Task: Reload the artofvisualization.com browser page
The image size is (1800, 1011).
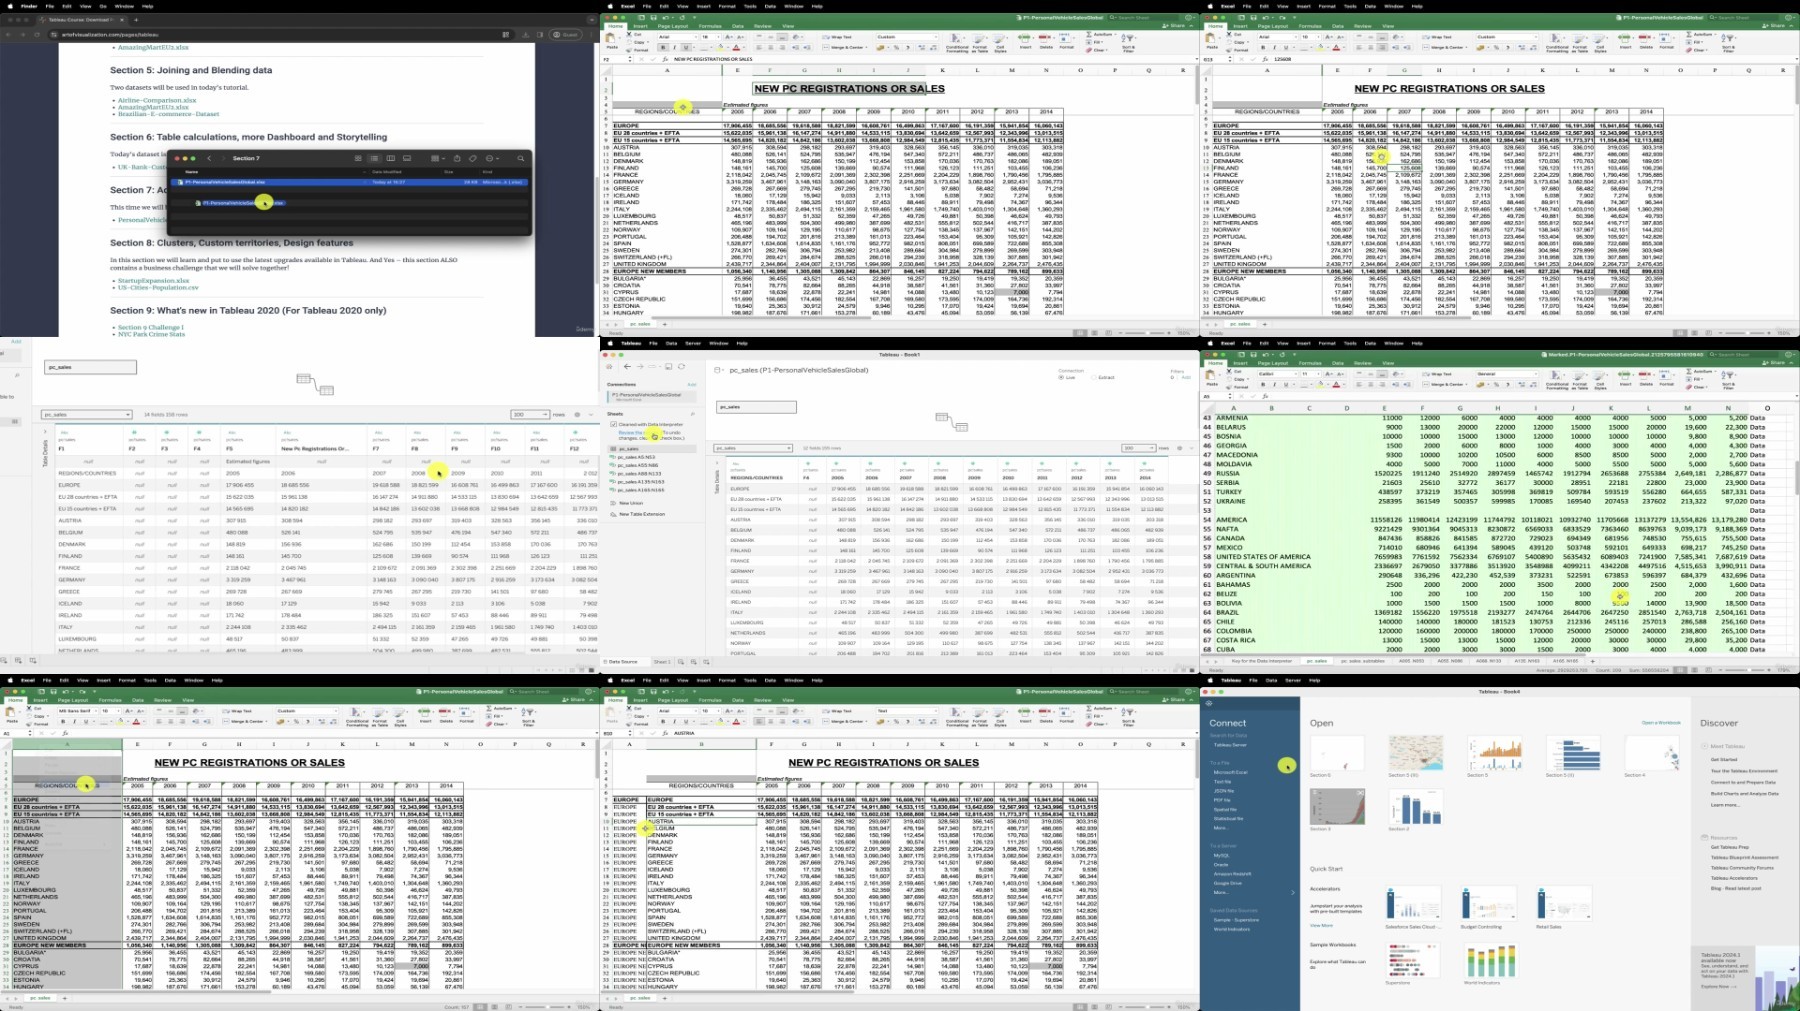Action: 37,34
